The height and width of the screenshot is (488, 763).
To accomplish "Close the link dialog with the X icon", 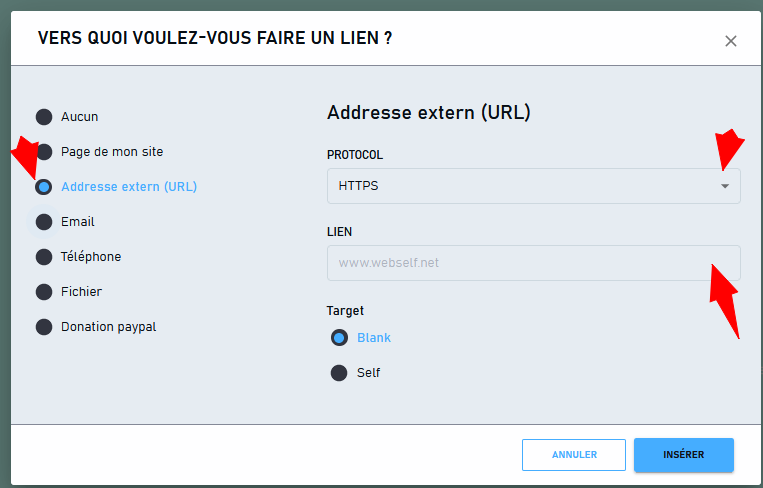I will 730,41.
